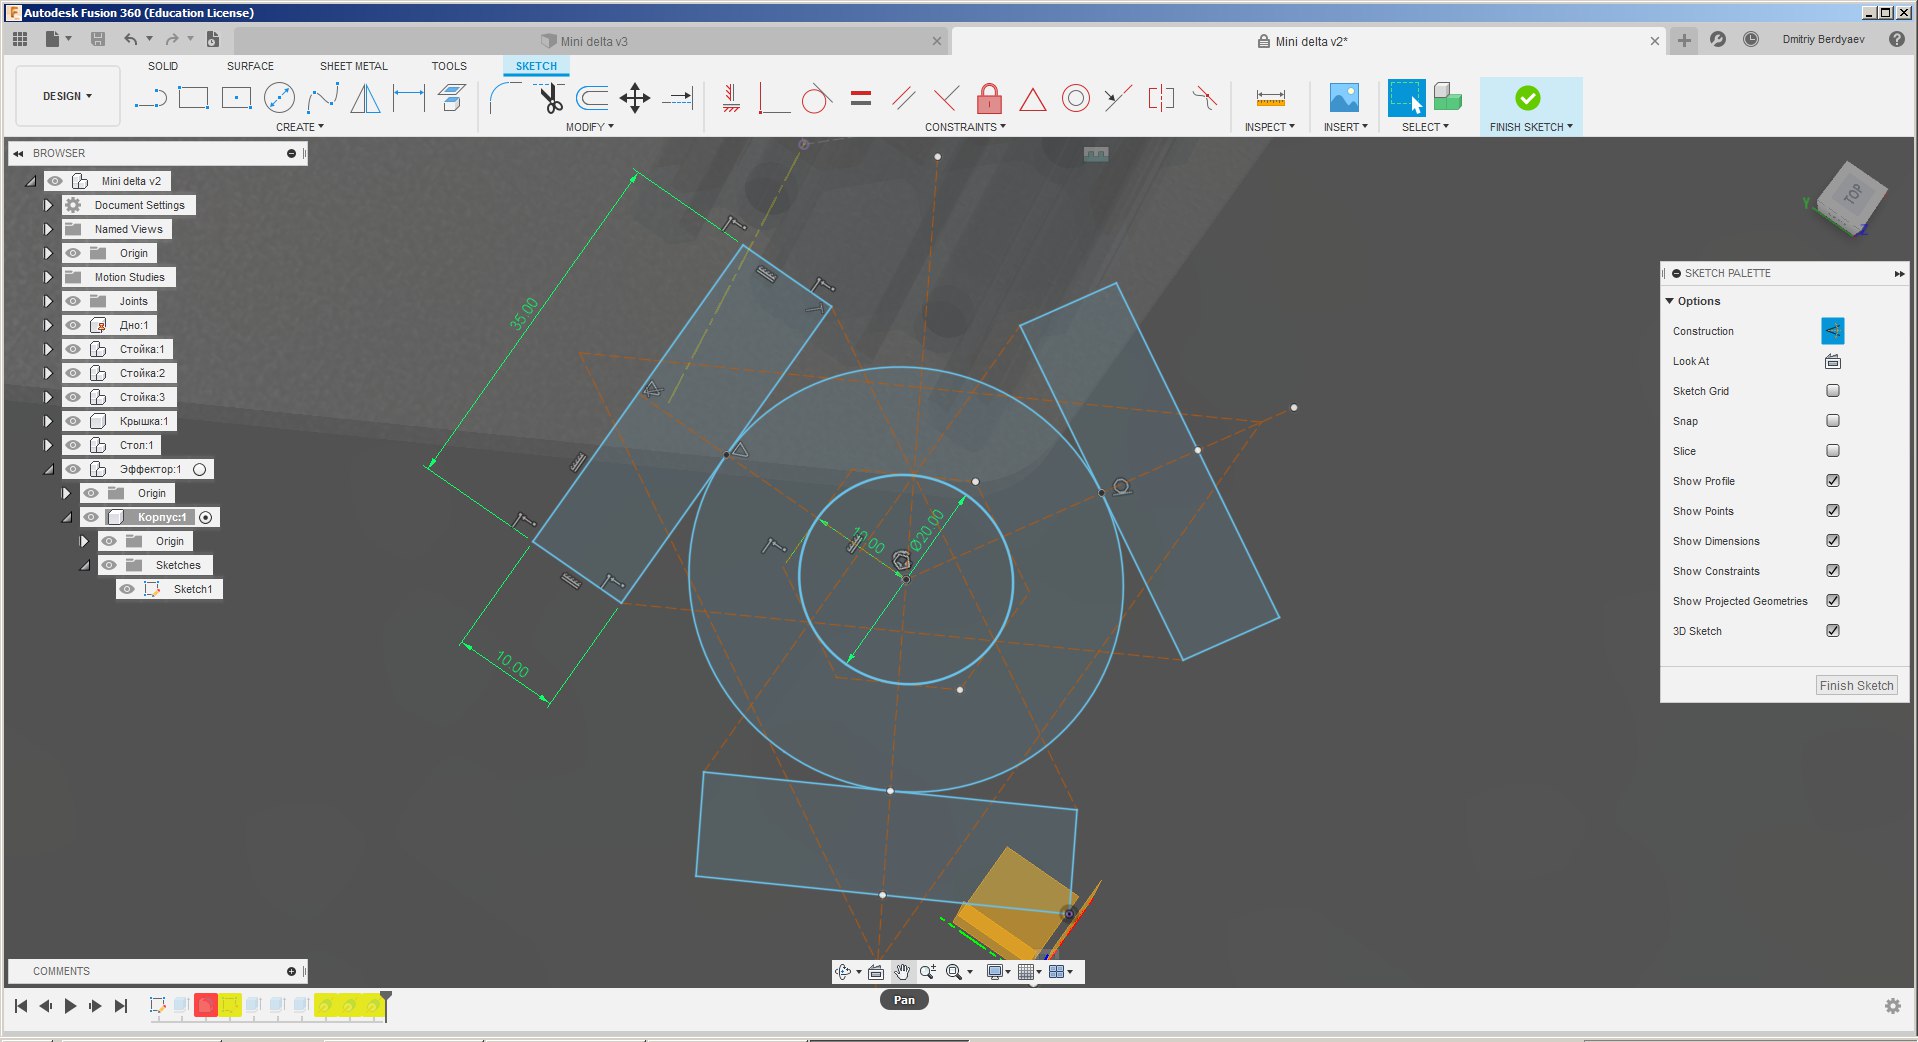The height and width of the screenshot is (1042, 1918).
Task: Uncheck Show Dimensions
Action: coord(1832,541)
